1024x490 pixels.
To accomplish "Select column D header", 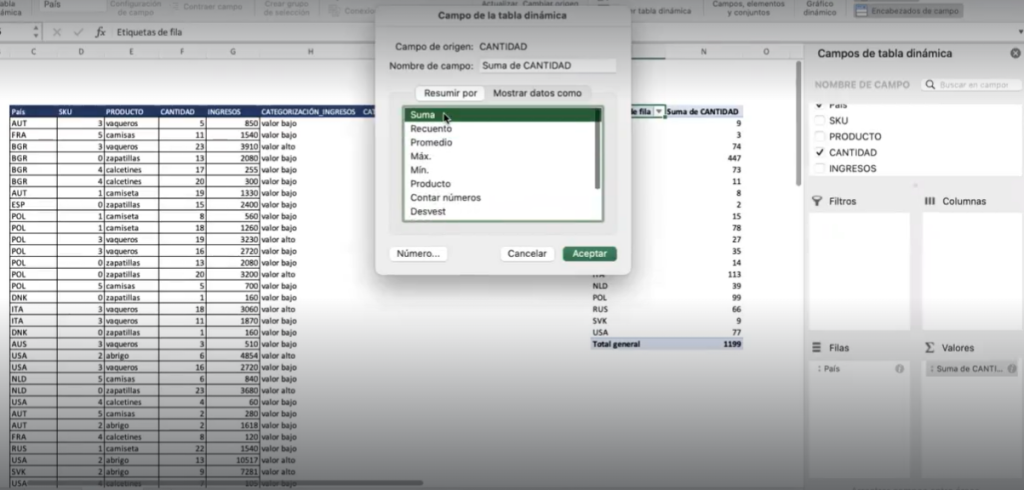I will point(81,52).
